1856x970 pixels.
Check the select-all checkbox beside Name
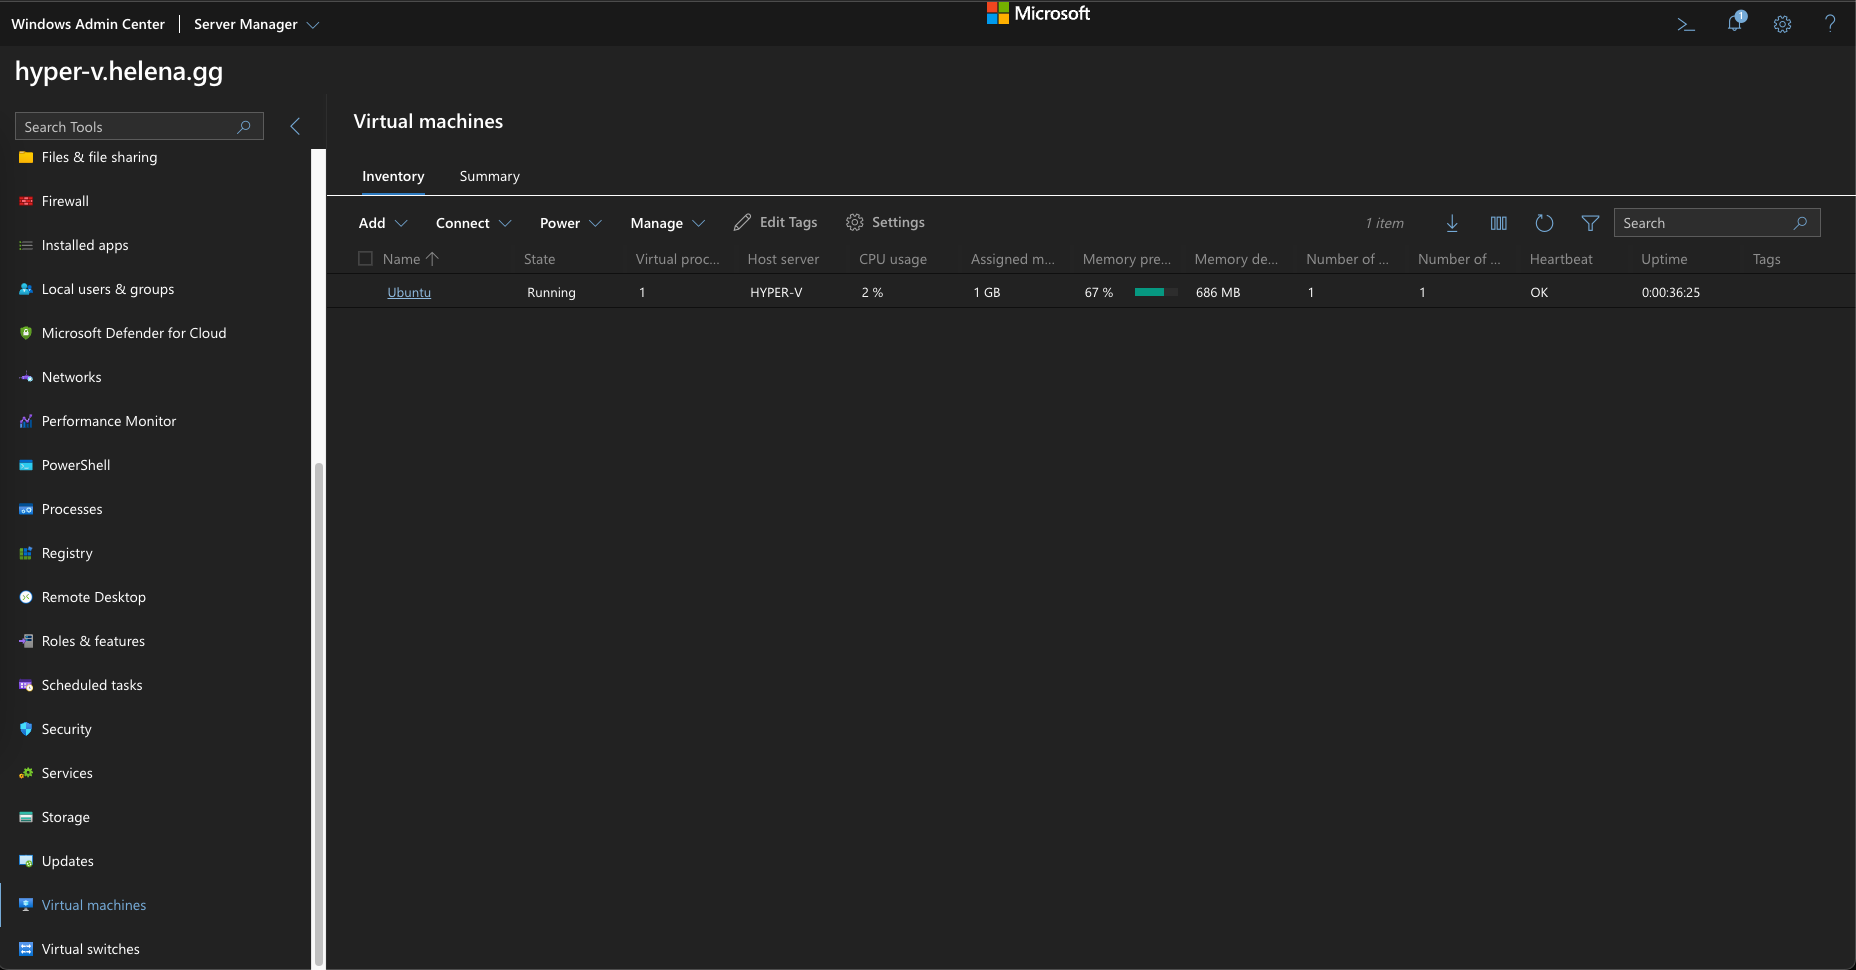pyautogui.click(x=365, y=259)
